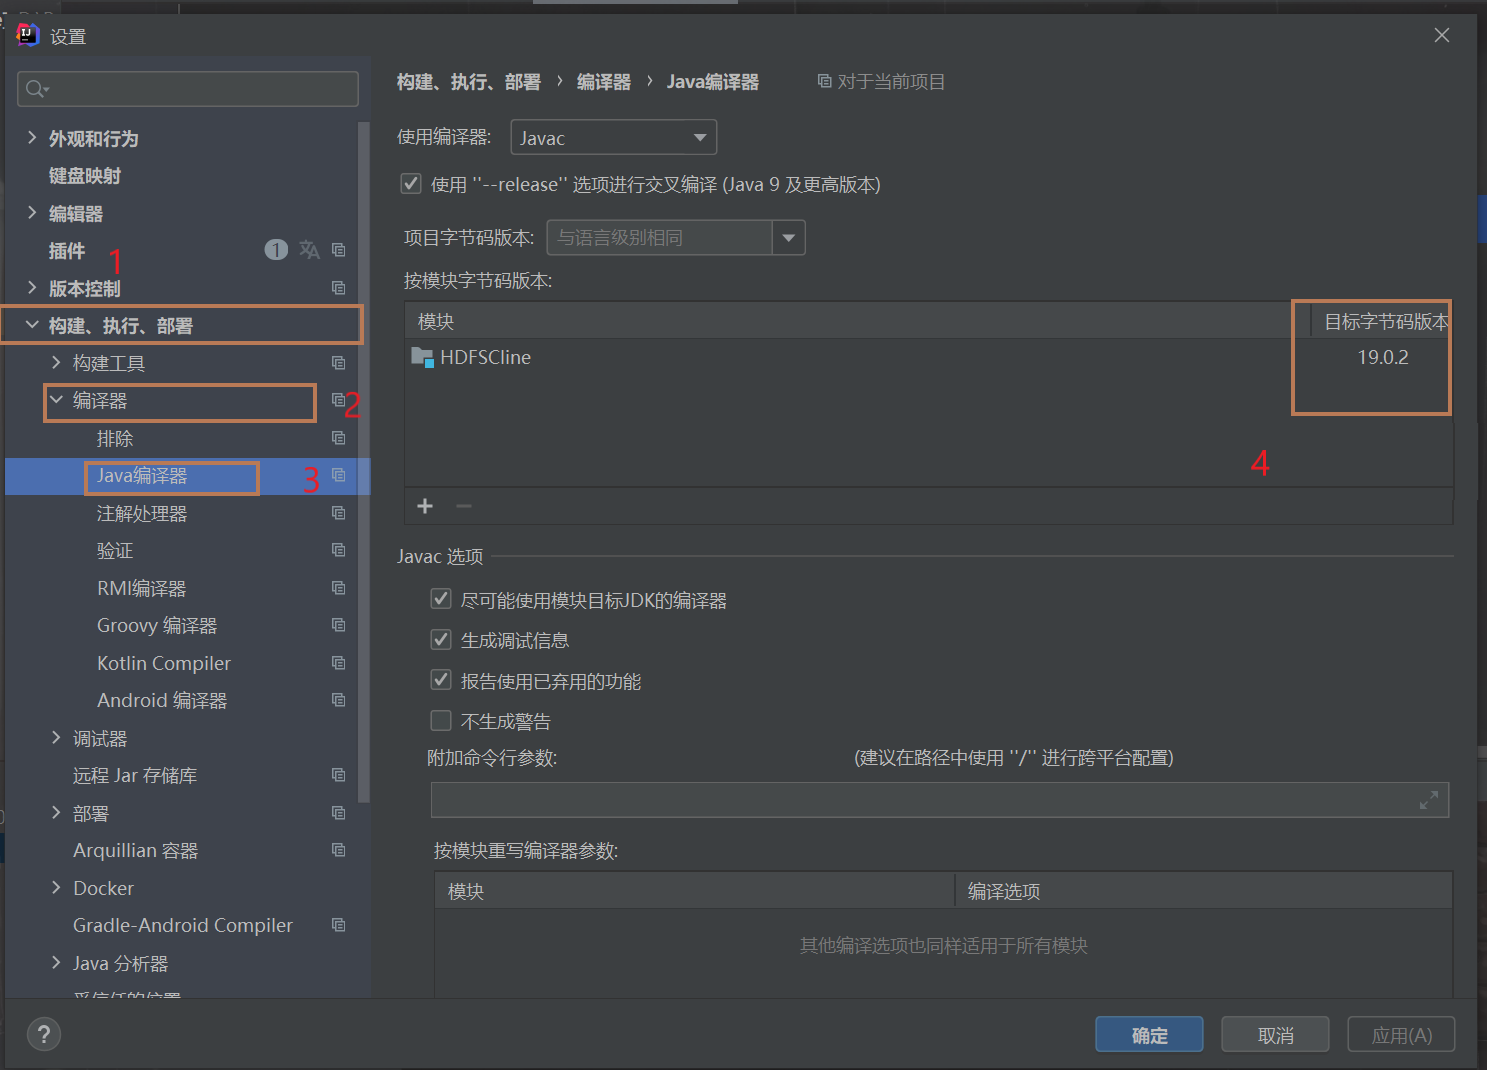Screen dimensions: 1487x1070
Task: Click the IntelliJ IDEA logo in title bar
Action: (x=27, y=35)
